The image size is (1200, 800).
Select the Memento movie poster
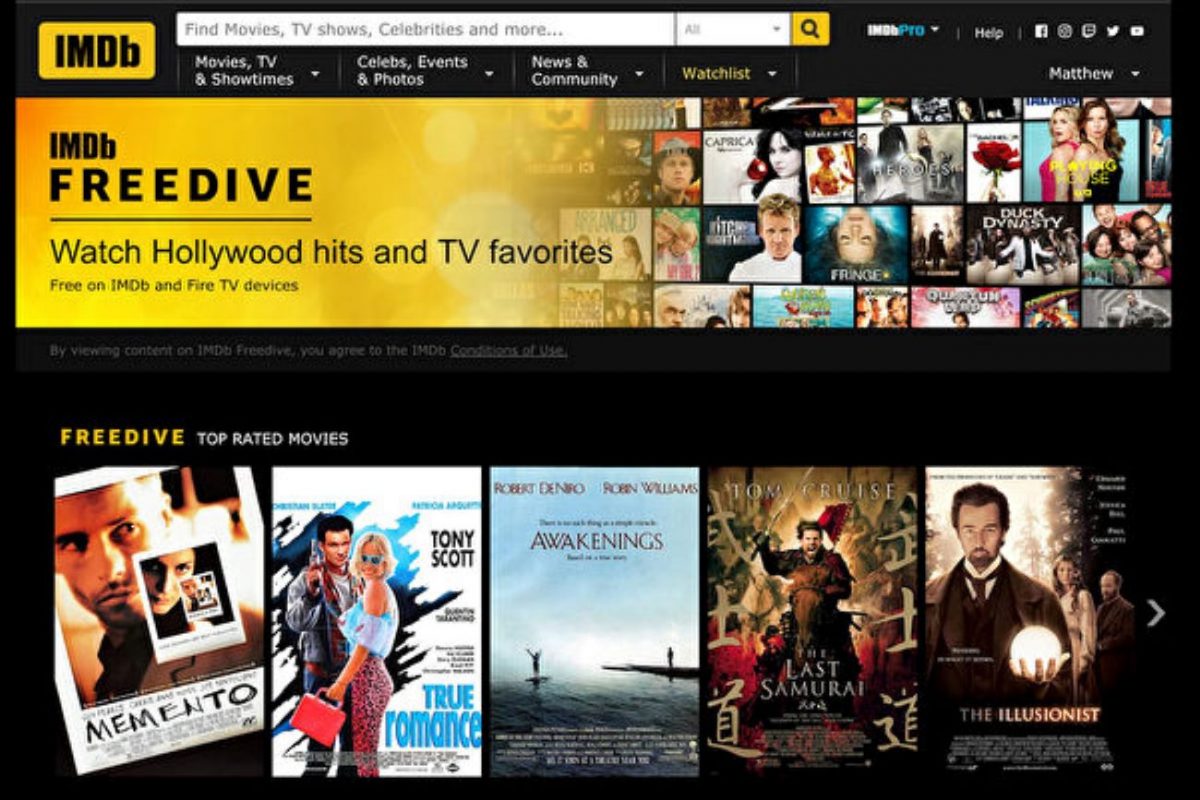159,620
